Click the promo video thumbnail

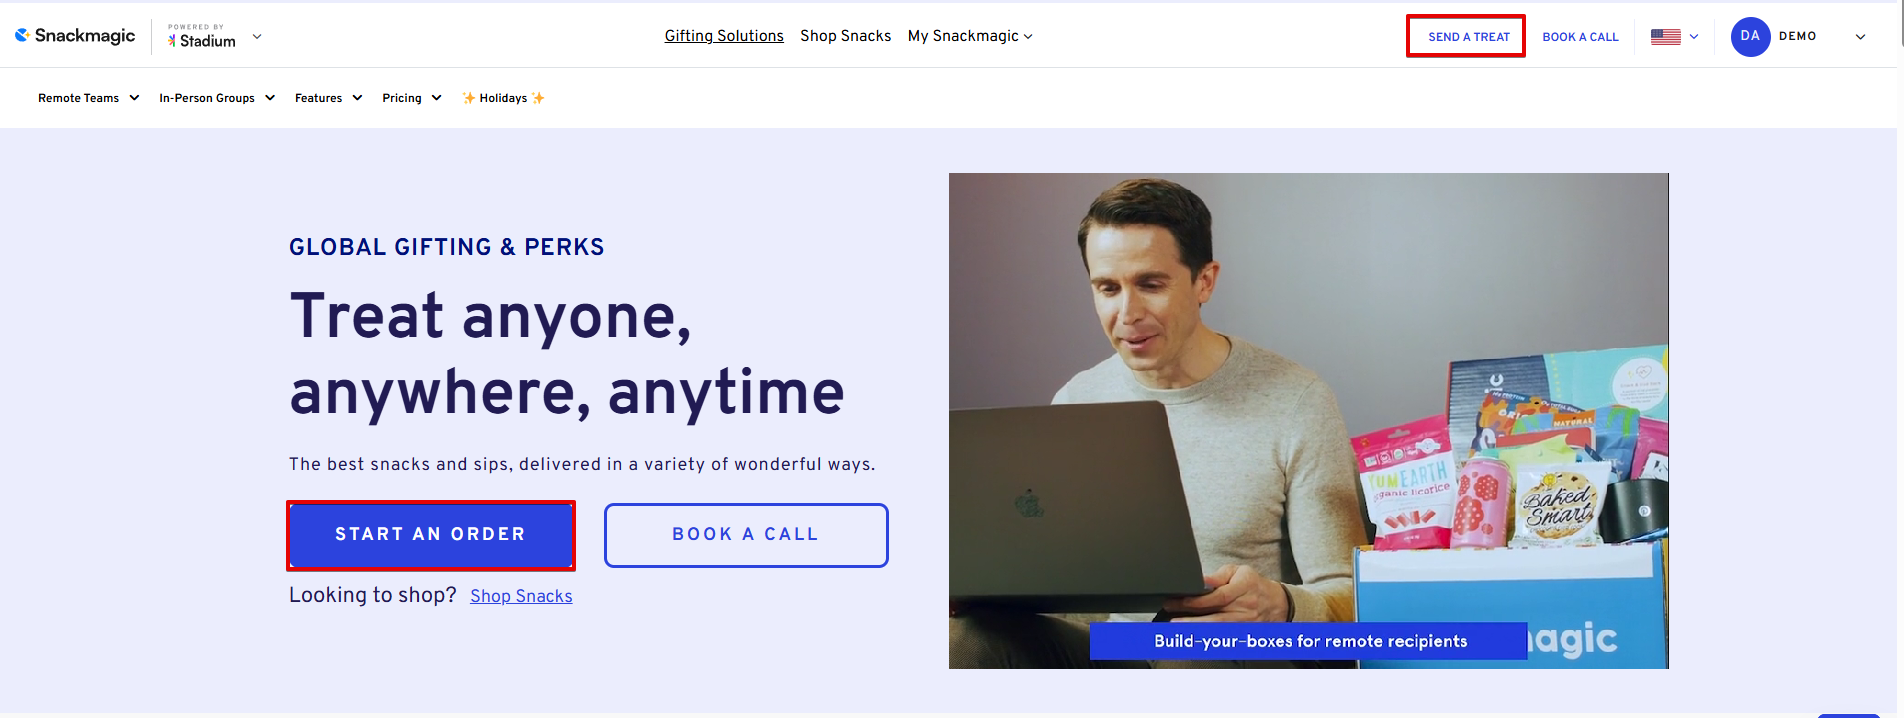[1308, 421]
